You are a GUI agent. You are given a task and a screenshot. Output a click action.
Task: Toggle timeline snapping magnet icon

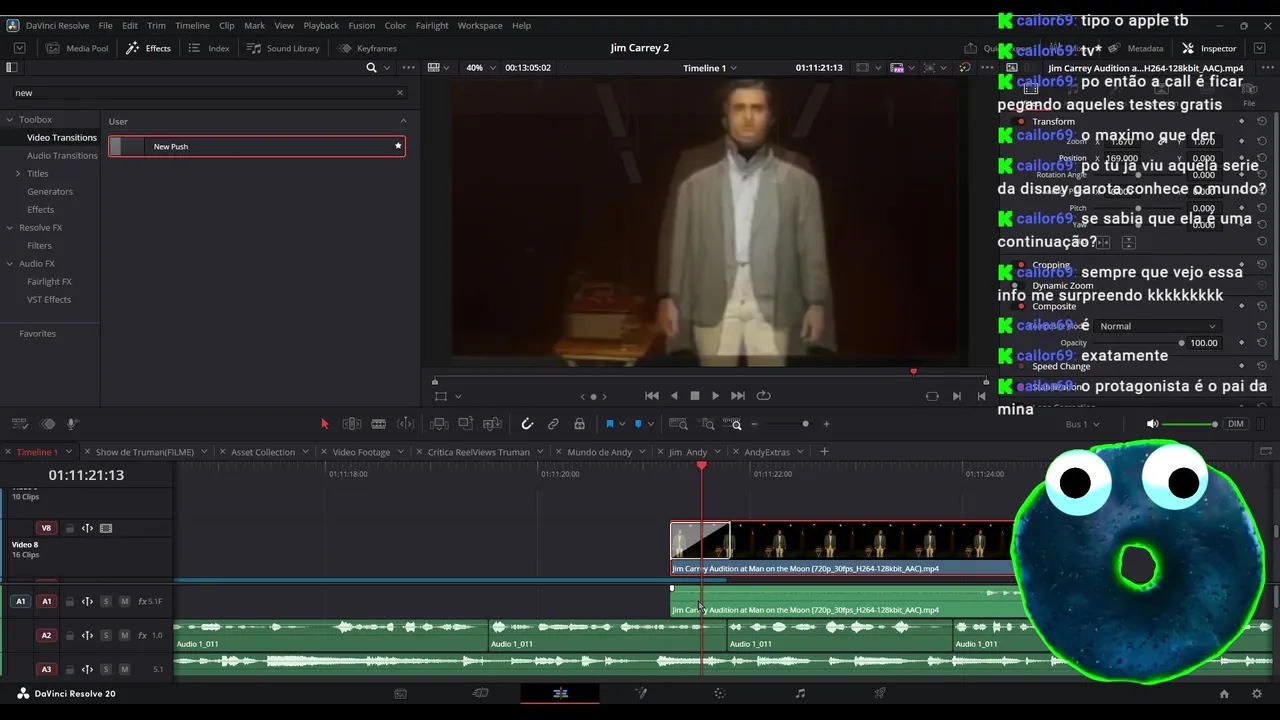[x=527, y=424]
